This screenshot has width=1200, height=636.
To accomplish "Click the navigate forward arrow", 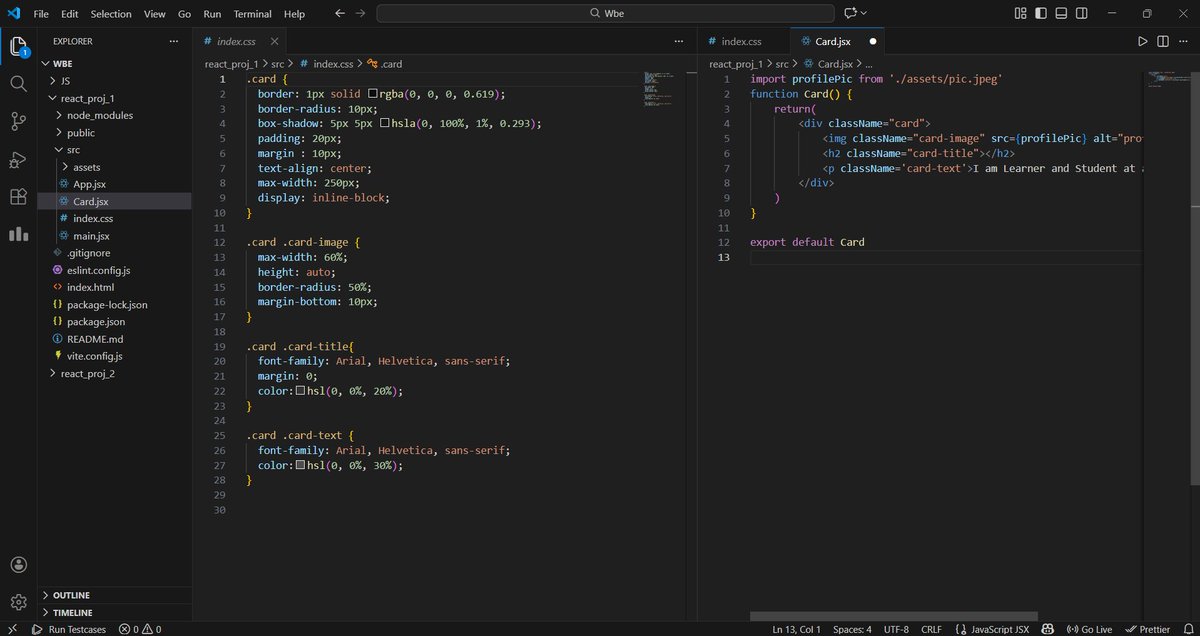I will click(x=360, y=14).
